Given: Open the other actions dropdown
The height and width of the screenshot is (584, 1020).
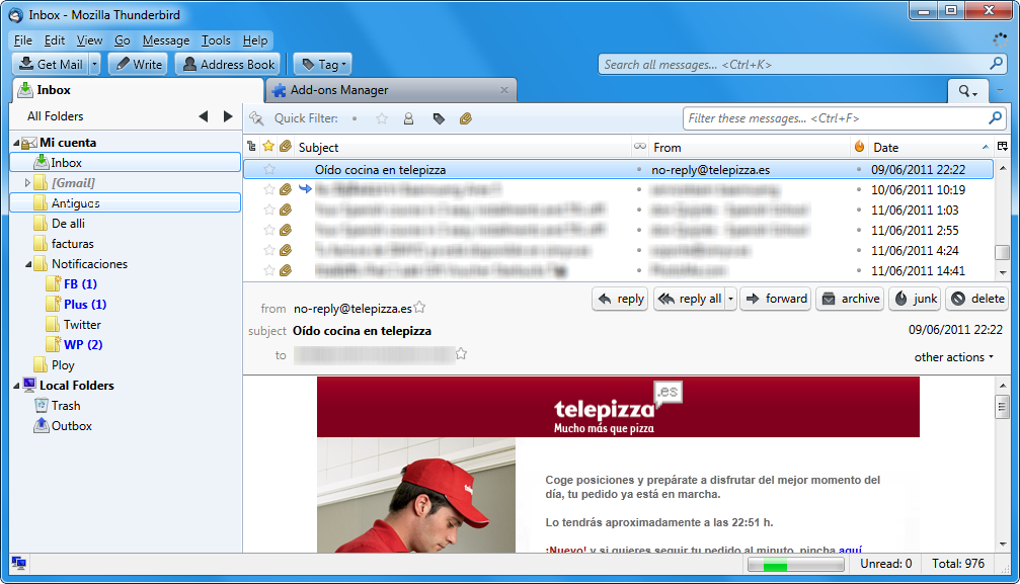Looking at the screenshot, I should [x=954, y=357].
